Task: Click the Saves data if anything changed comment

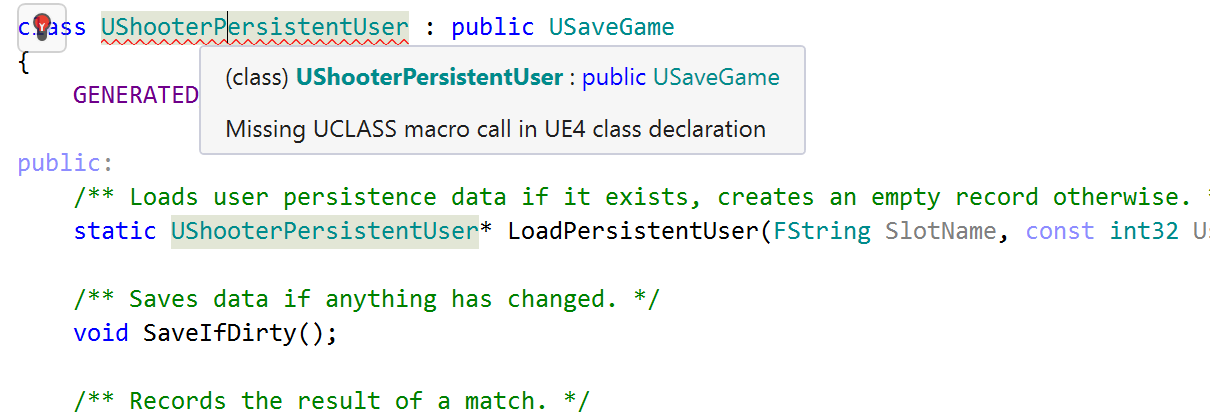Action: point(366,299)
